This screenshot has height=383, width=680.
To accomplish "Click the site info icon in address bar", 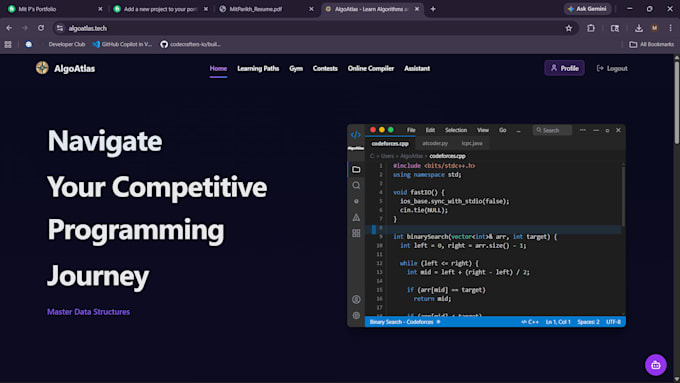I will pos(60,28).
